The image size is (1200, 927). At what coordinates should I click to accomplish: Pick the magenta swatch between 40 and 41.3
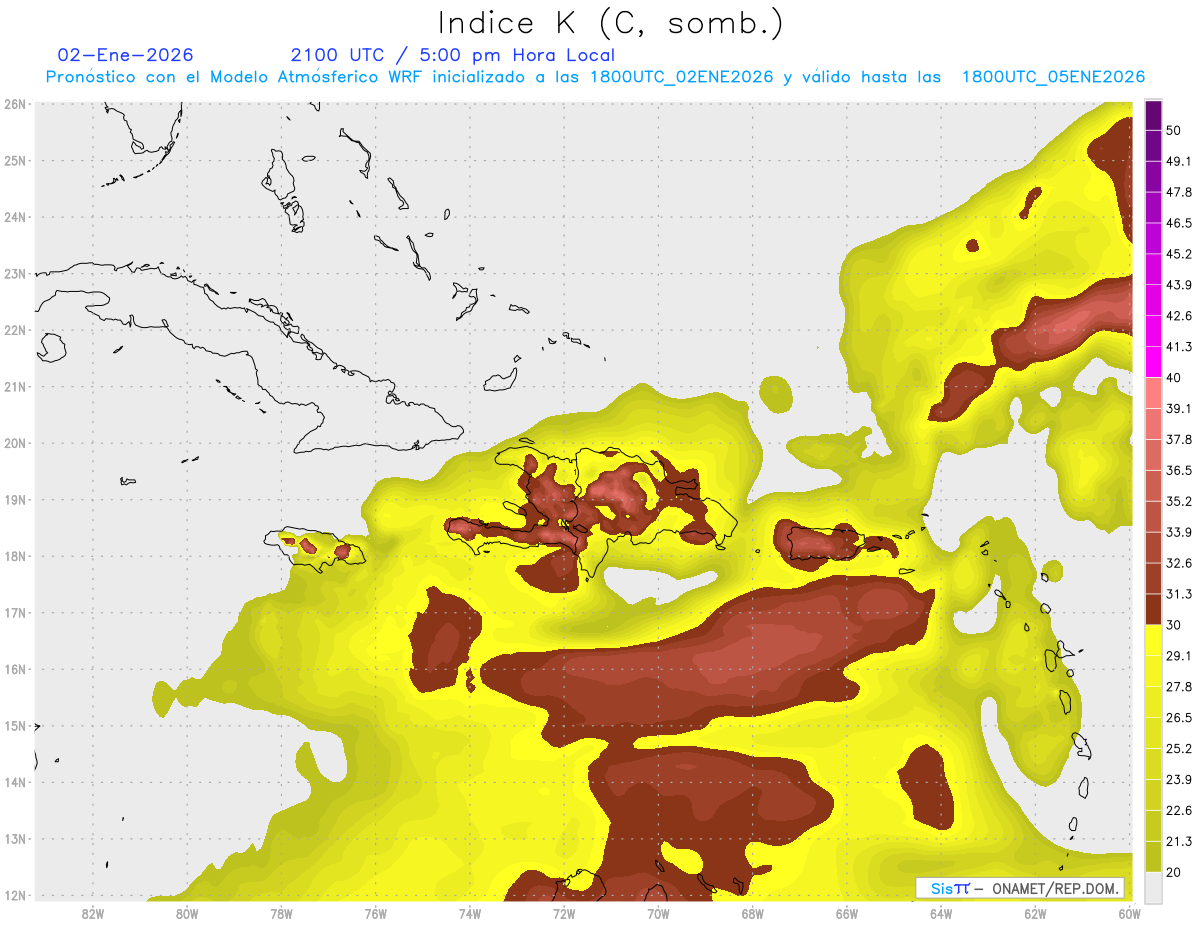click(1153, 362)
